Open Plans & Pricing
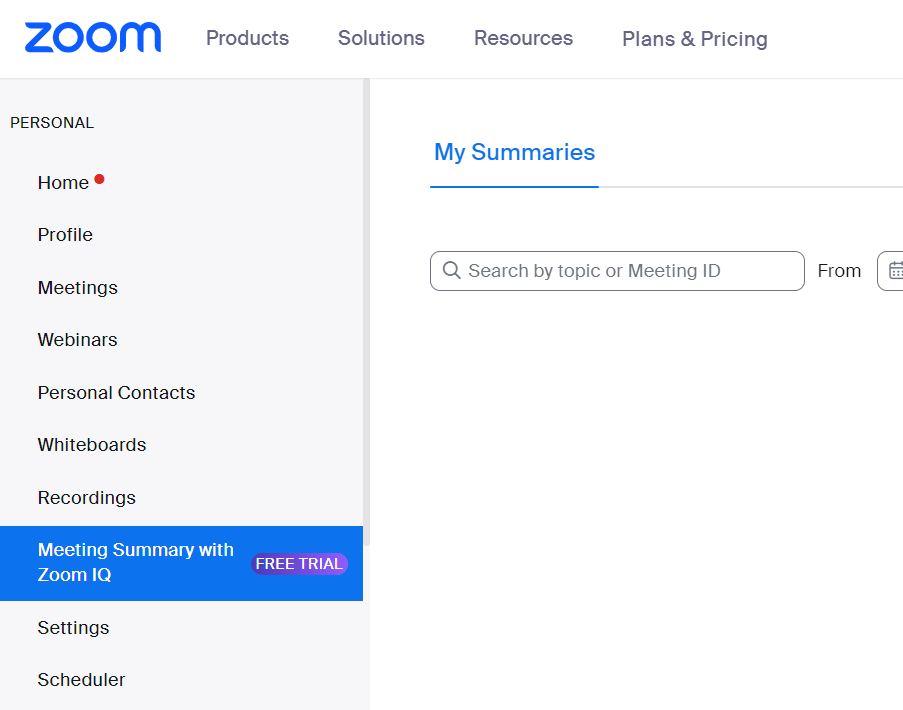Screen dimensions: 903x710 click(694, 39)
